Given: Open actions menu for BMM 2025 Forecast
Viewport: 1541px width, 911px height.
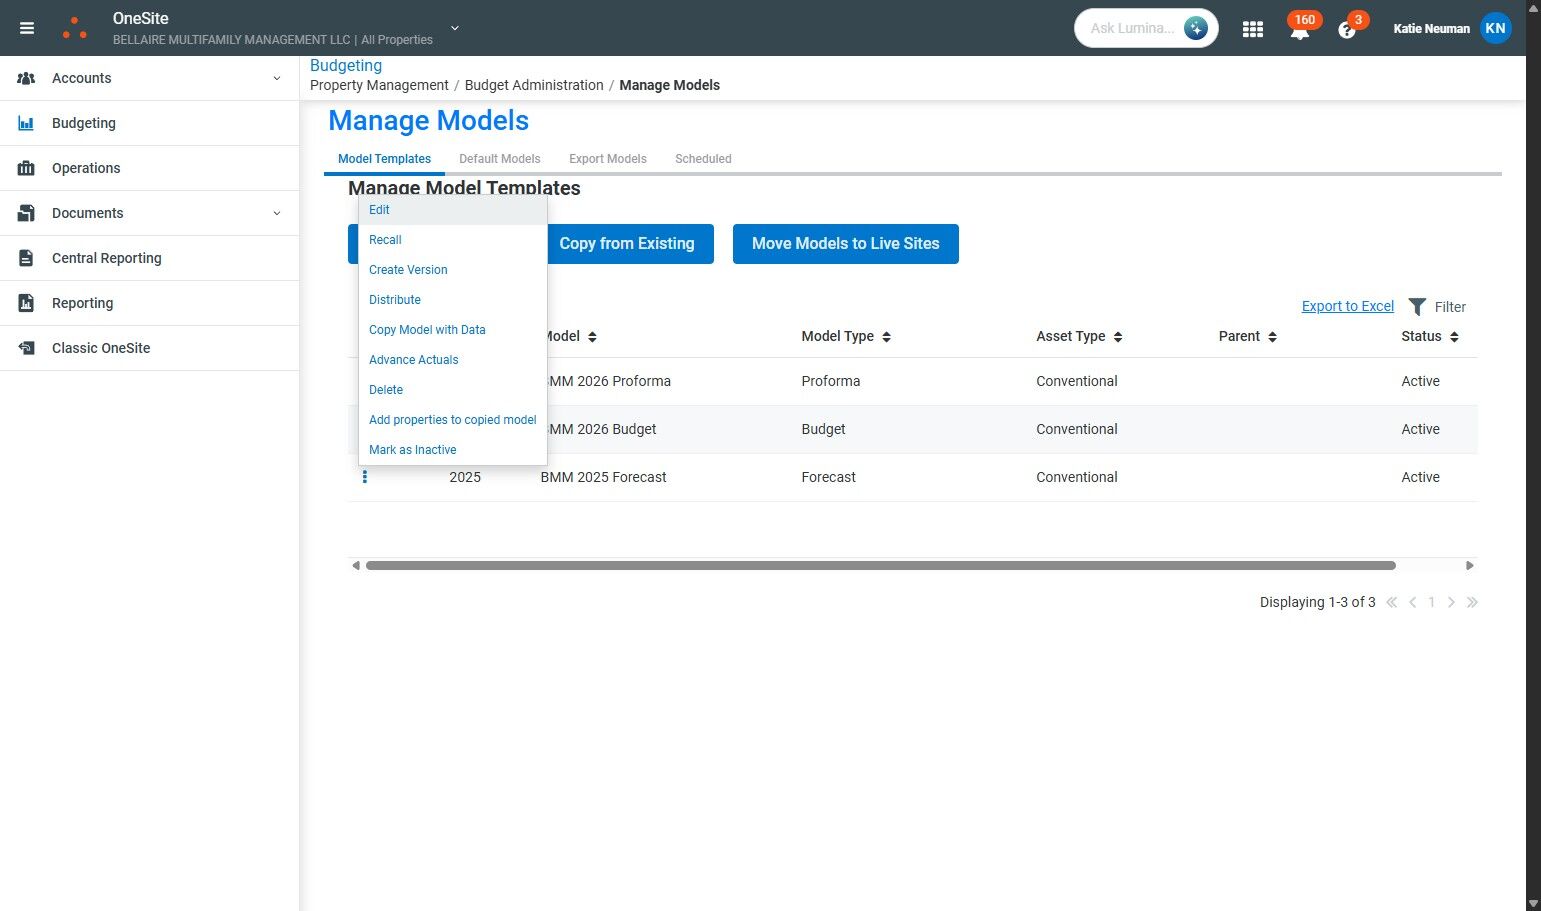Looking at the screenshot, I should click(365, 477).
